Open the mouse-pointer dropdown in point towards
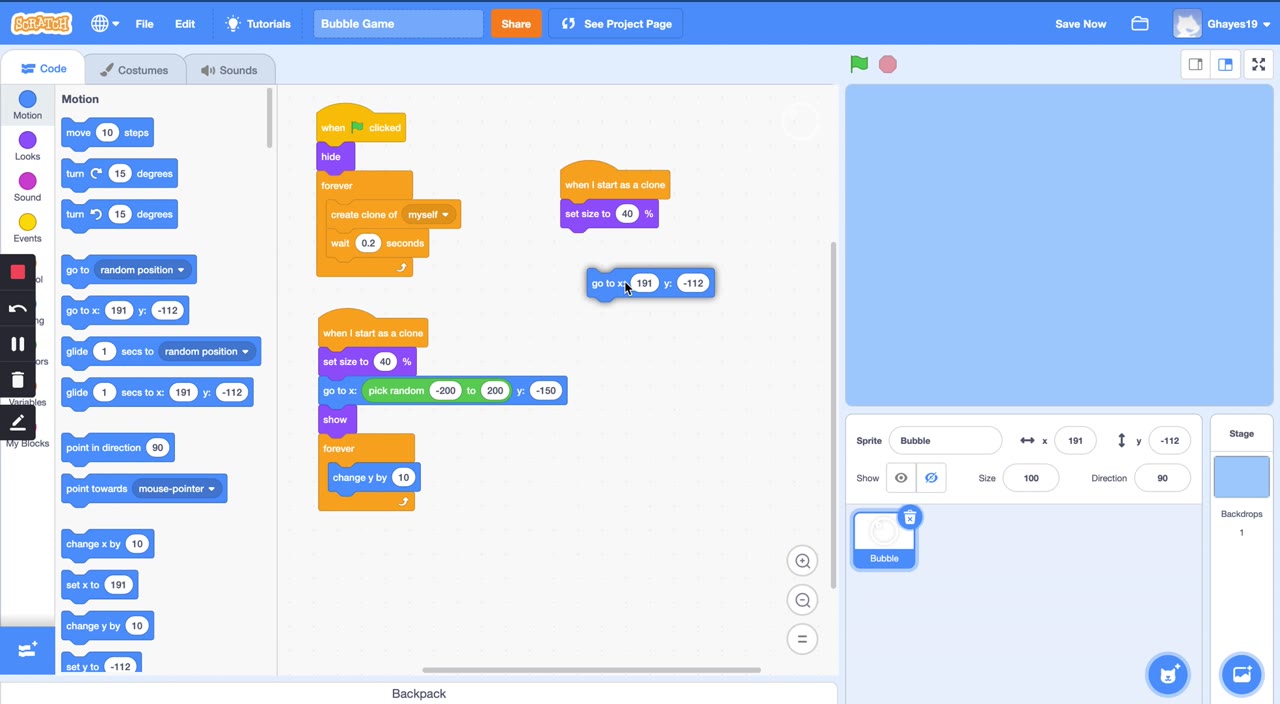Screen dimensions: 1280x704 [211, 489]
